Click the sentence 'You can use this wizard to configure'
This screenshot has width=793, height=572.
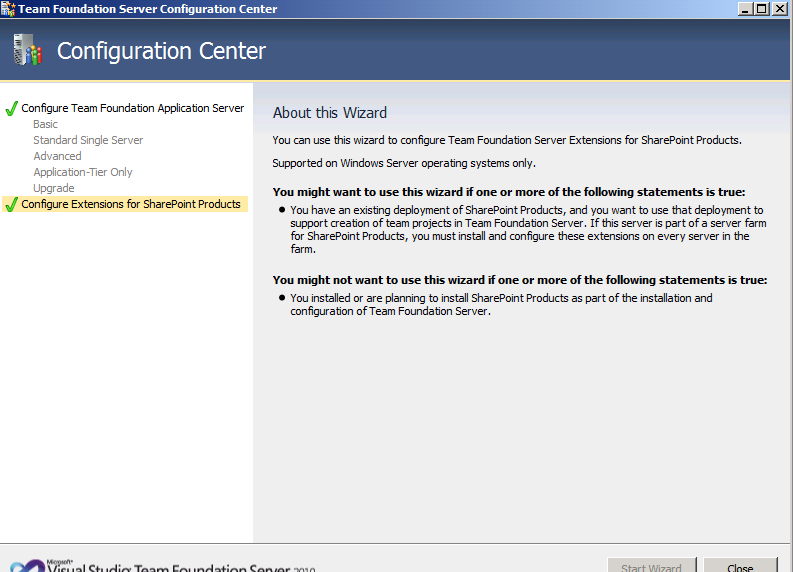(x=507, y=140)
